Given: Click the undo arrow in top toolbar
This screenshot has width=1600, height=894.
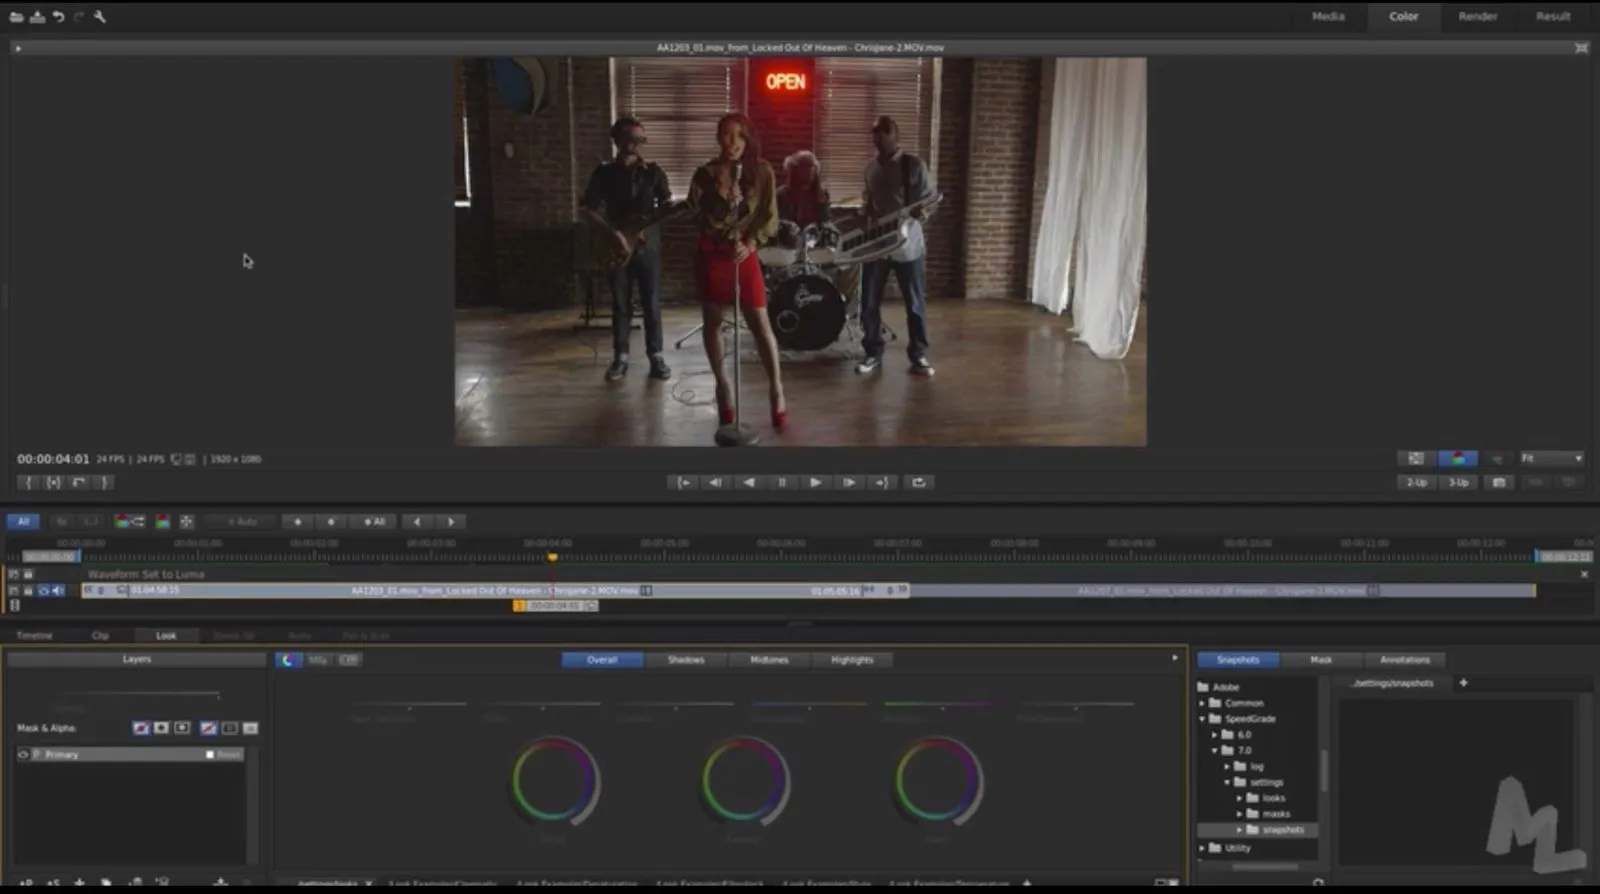Looking at the screenshot, I should (x=58, y=16).
